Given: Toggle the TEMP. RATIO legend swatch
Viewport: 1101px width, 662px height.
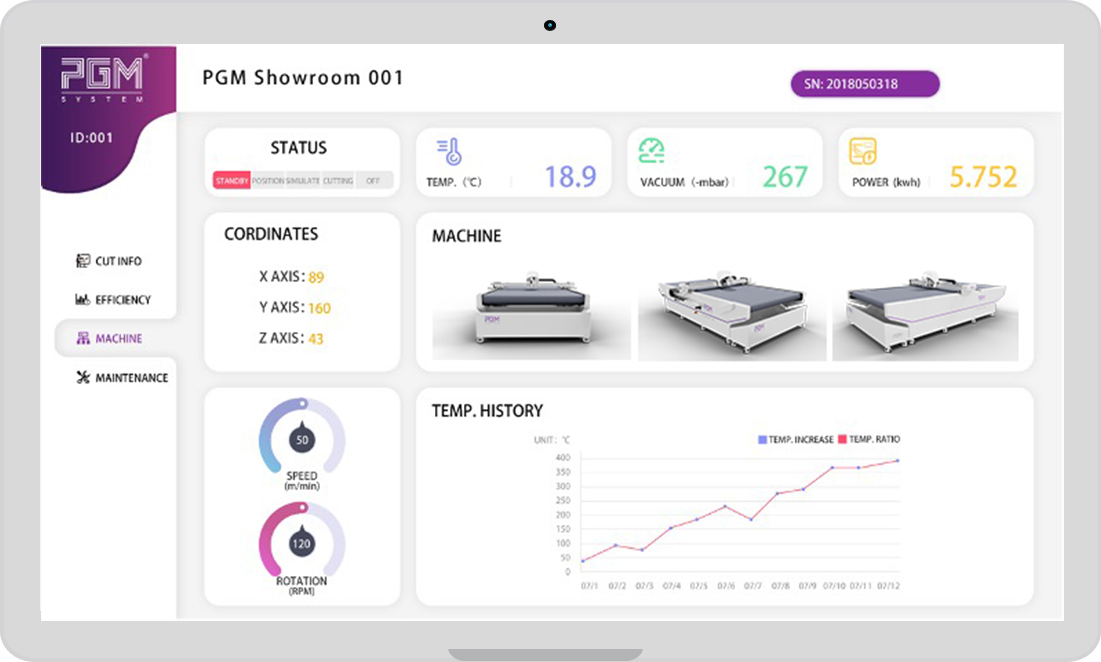Looking at the screenshot, I should [843, 439].
